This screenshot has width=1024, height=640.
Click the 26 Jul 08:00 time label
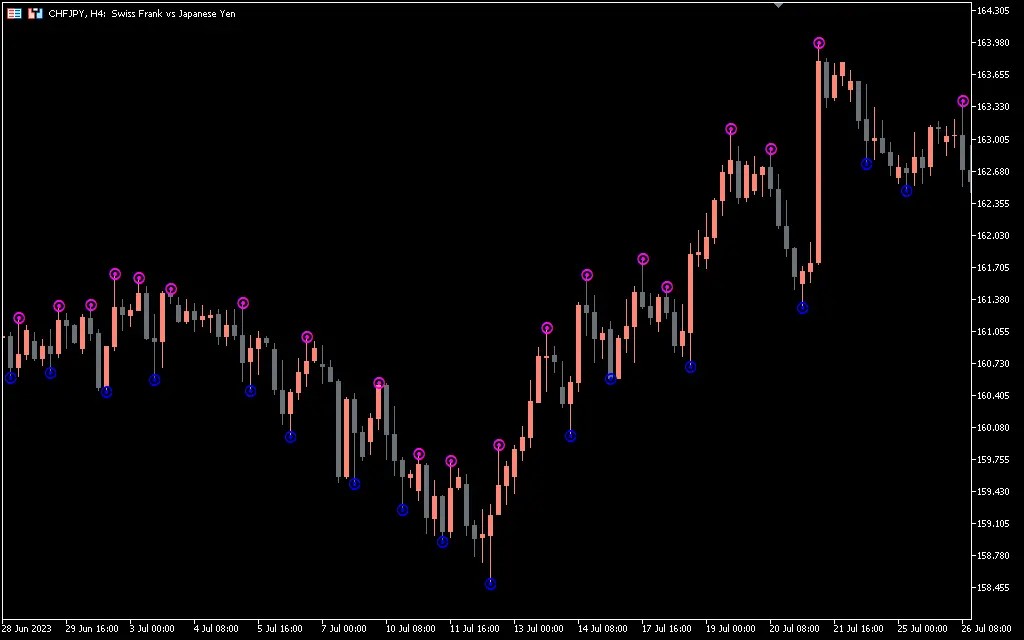pos(990,629)
